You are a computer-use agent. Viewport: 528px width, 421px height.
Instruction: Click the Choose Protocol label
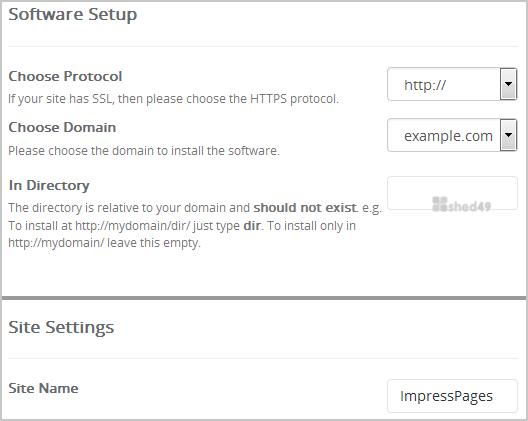point(65,76)
